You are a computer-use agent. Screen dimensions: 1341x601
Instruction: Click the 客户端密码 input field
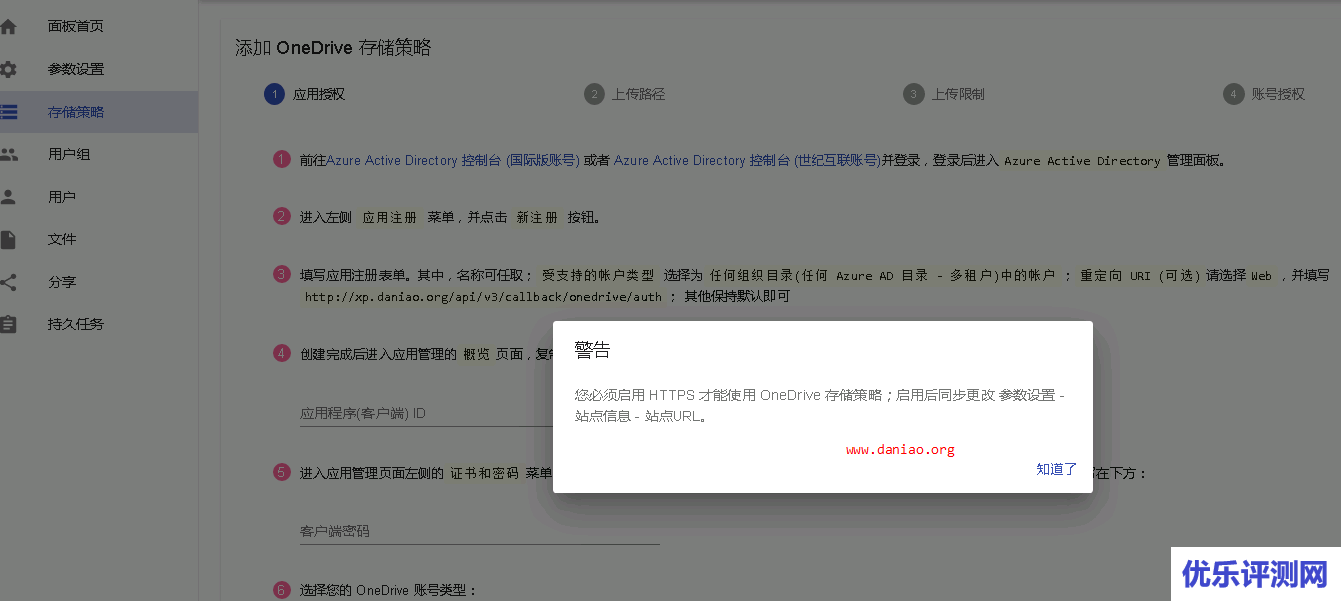point(480,531)
